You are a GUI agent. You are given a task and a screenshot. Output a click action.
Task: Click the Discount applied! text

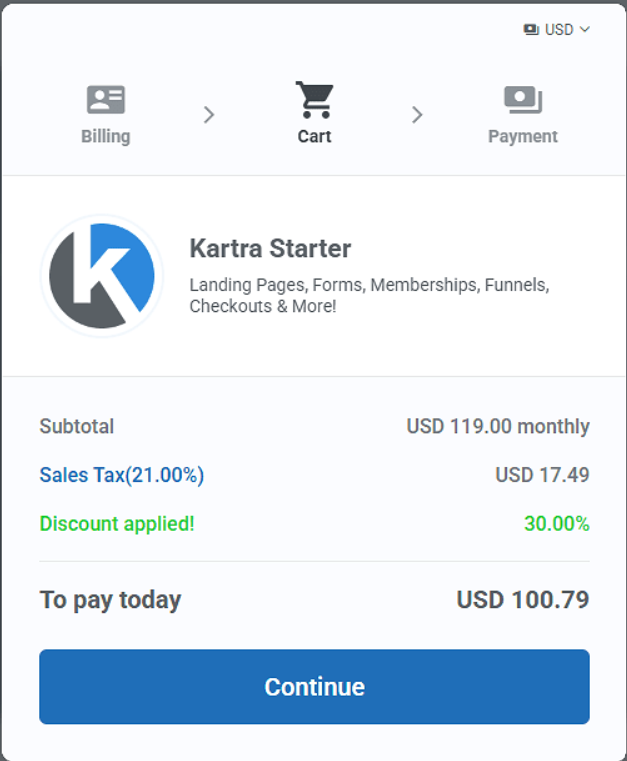(117, 523)
